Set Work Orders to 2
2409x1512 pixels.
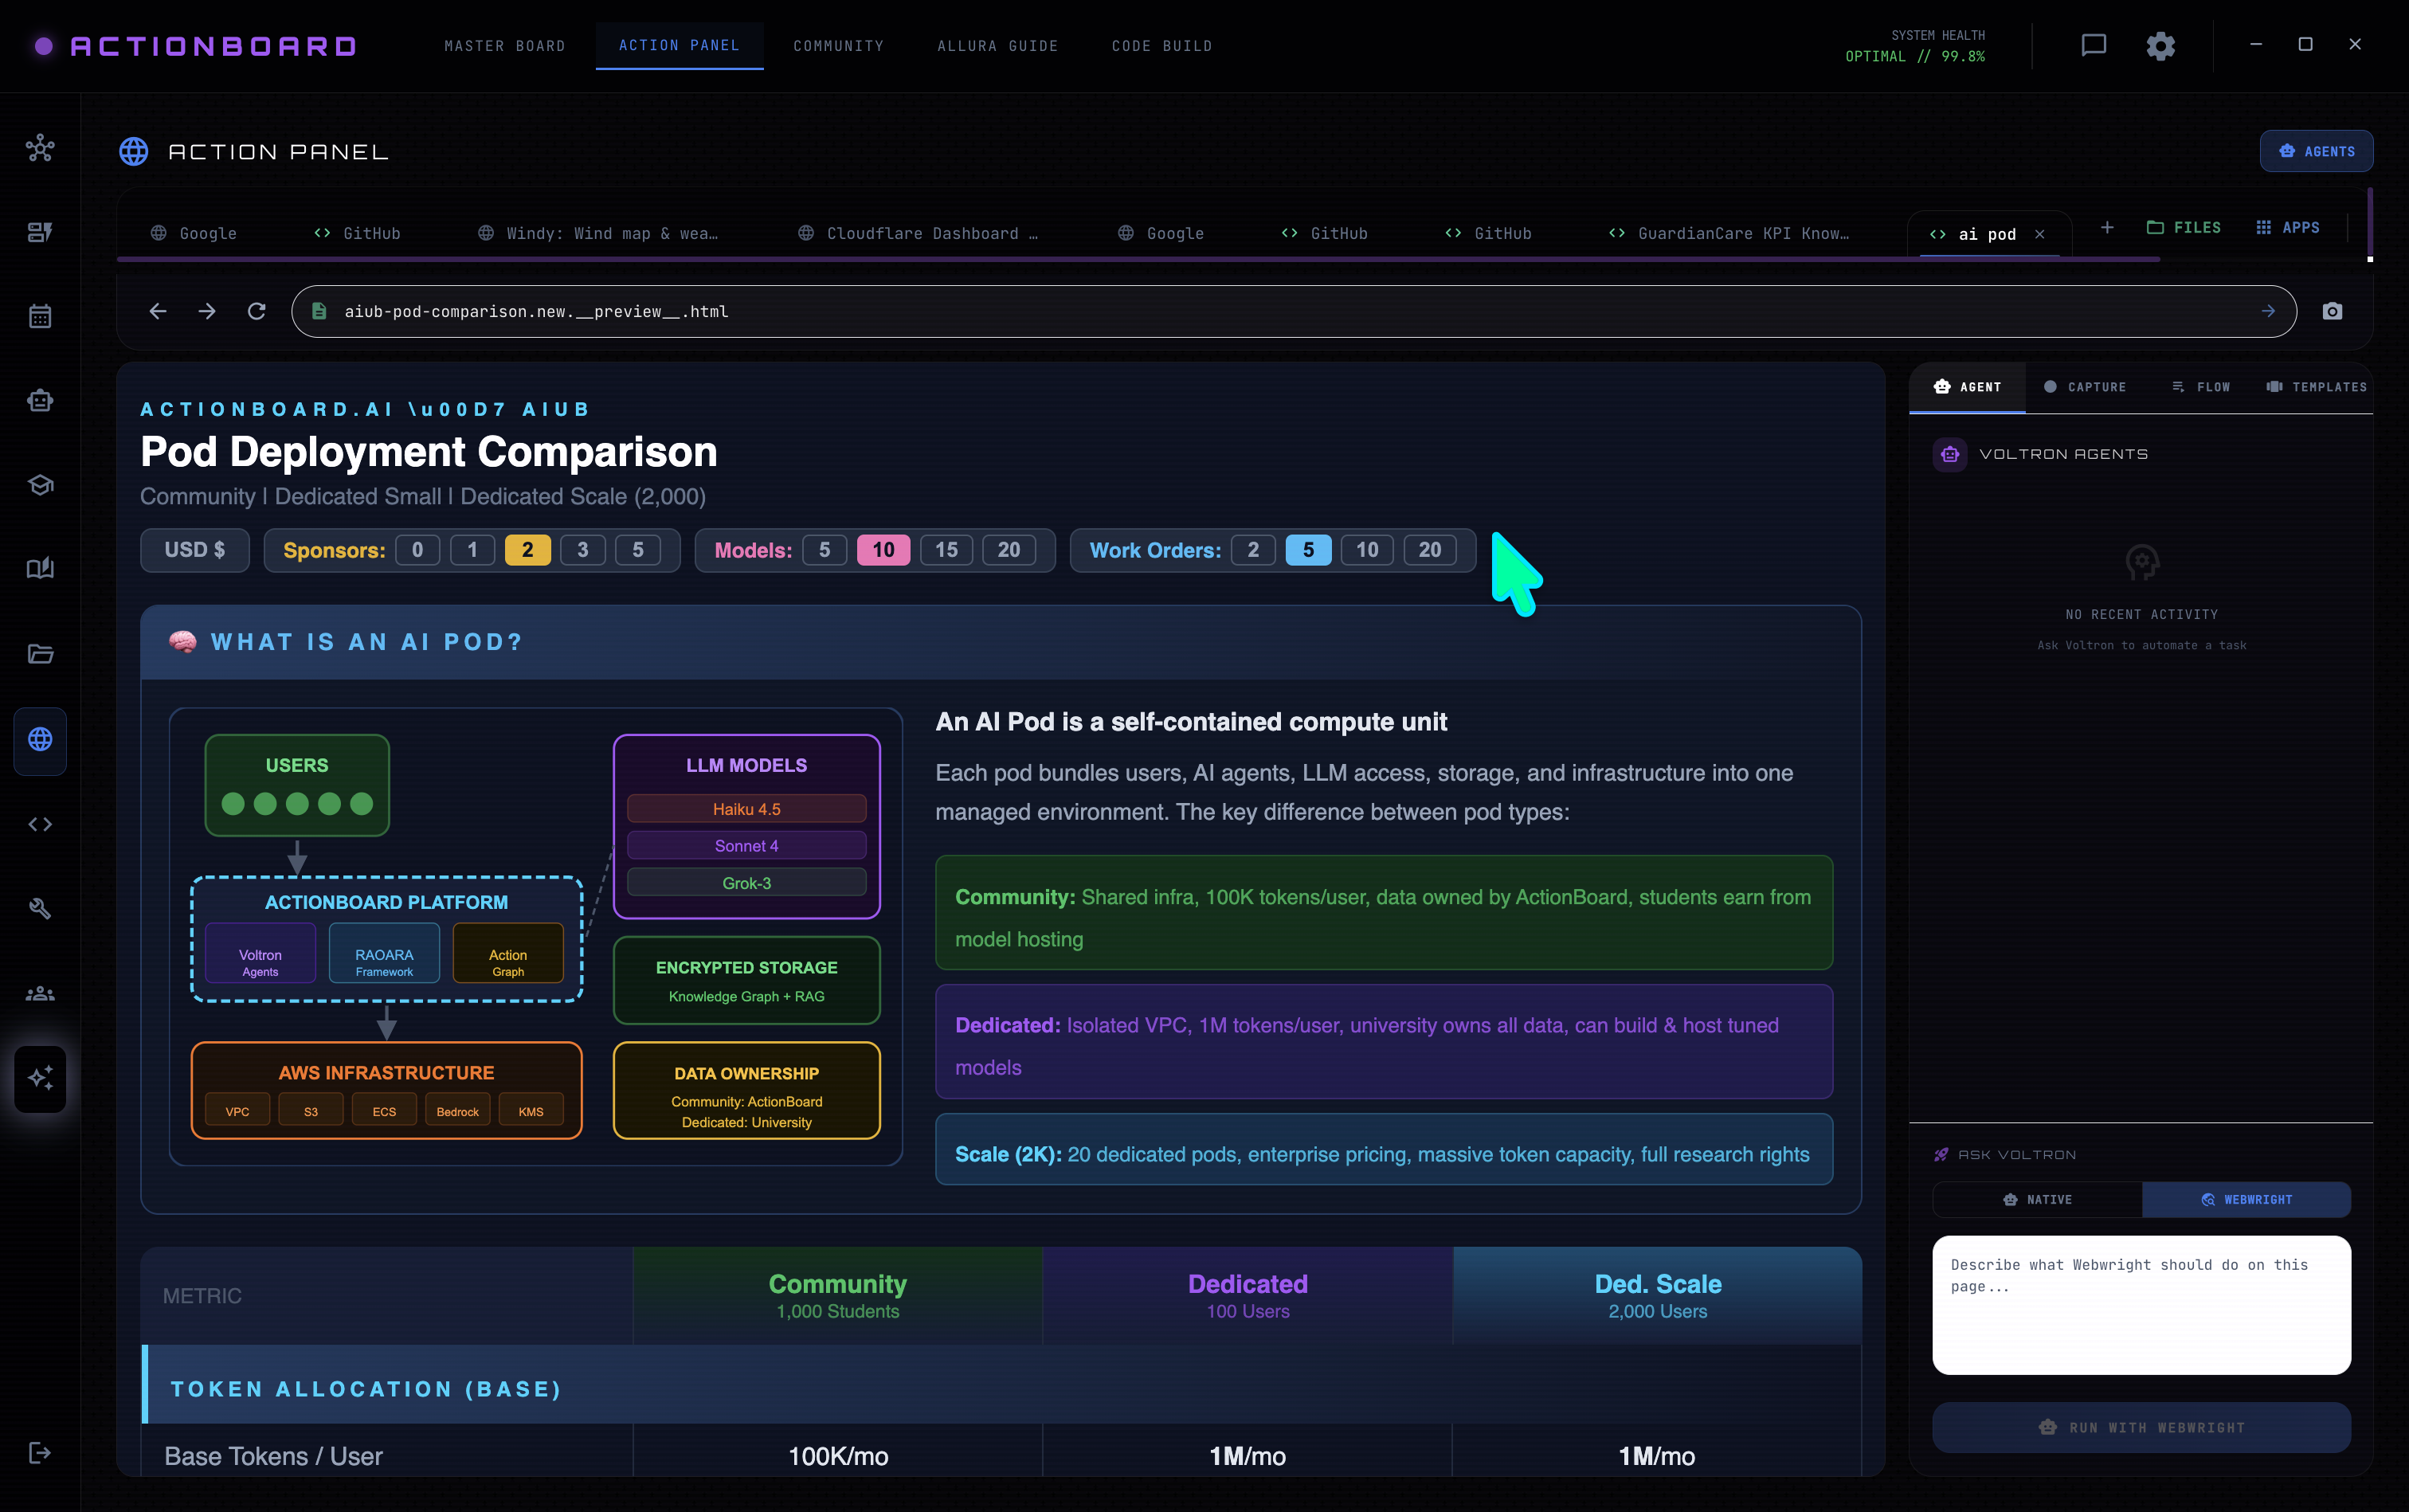coord(1253,550)
